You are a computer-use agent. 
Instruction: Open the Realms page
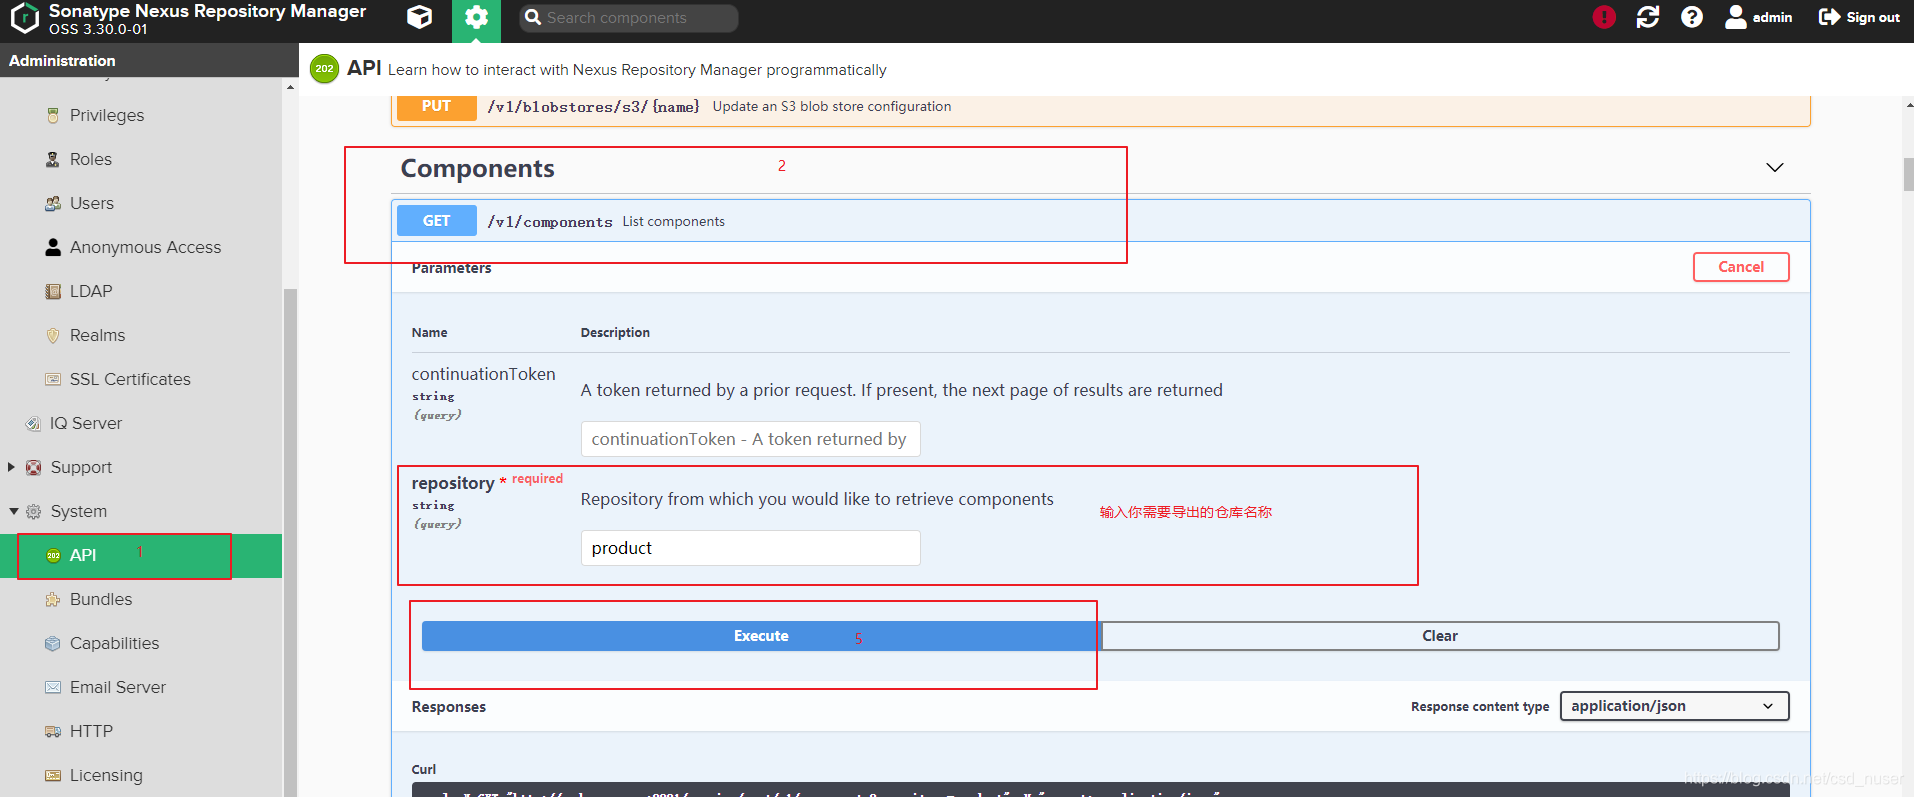tap(97, 335)
